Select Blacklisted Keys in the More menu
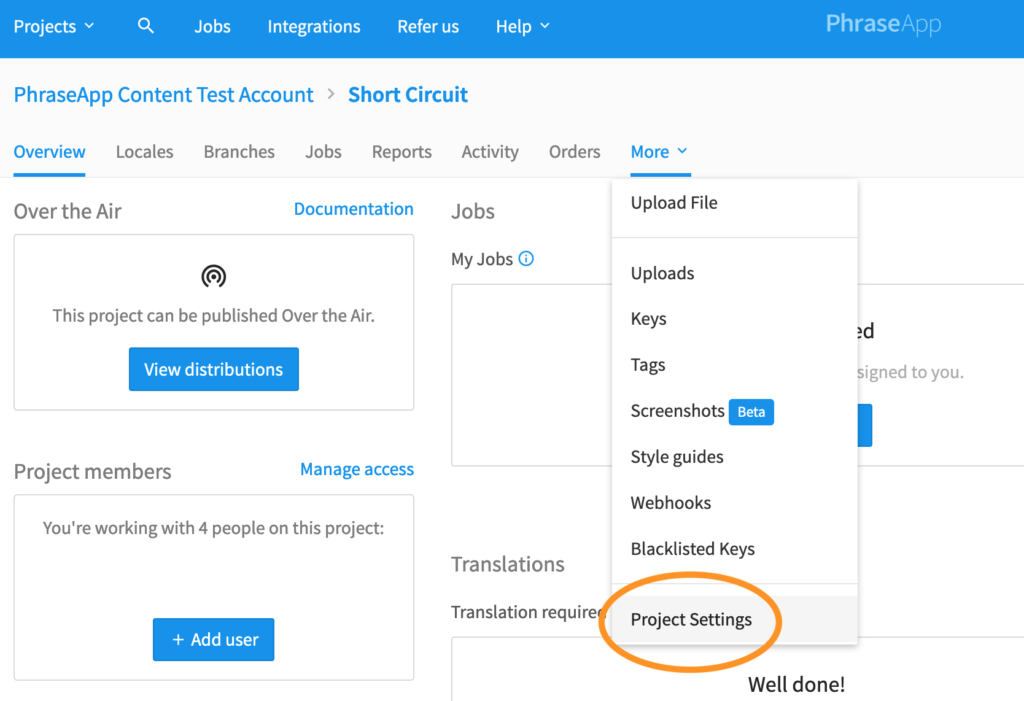 pos(735,549)
